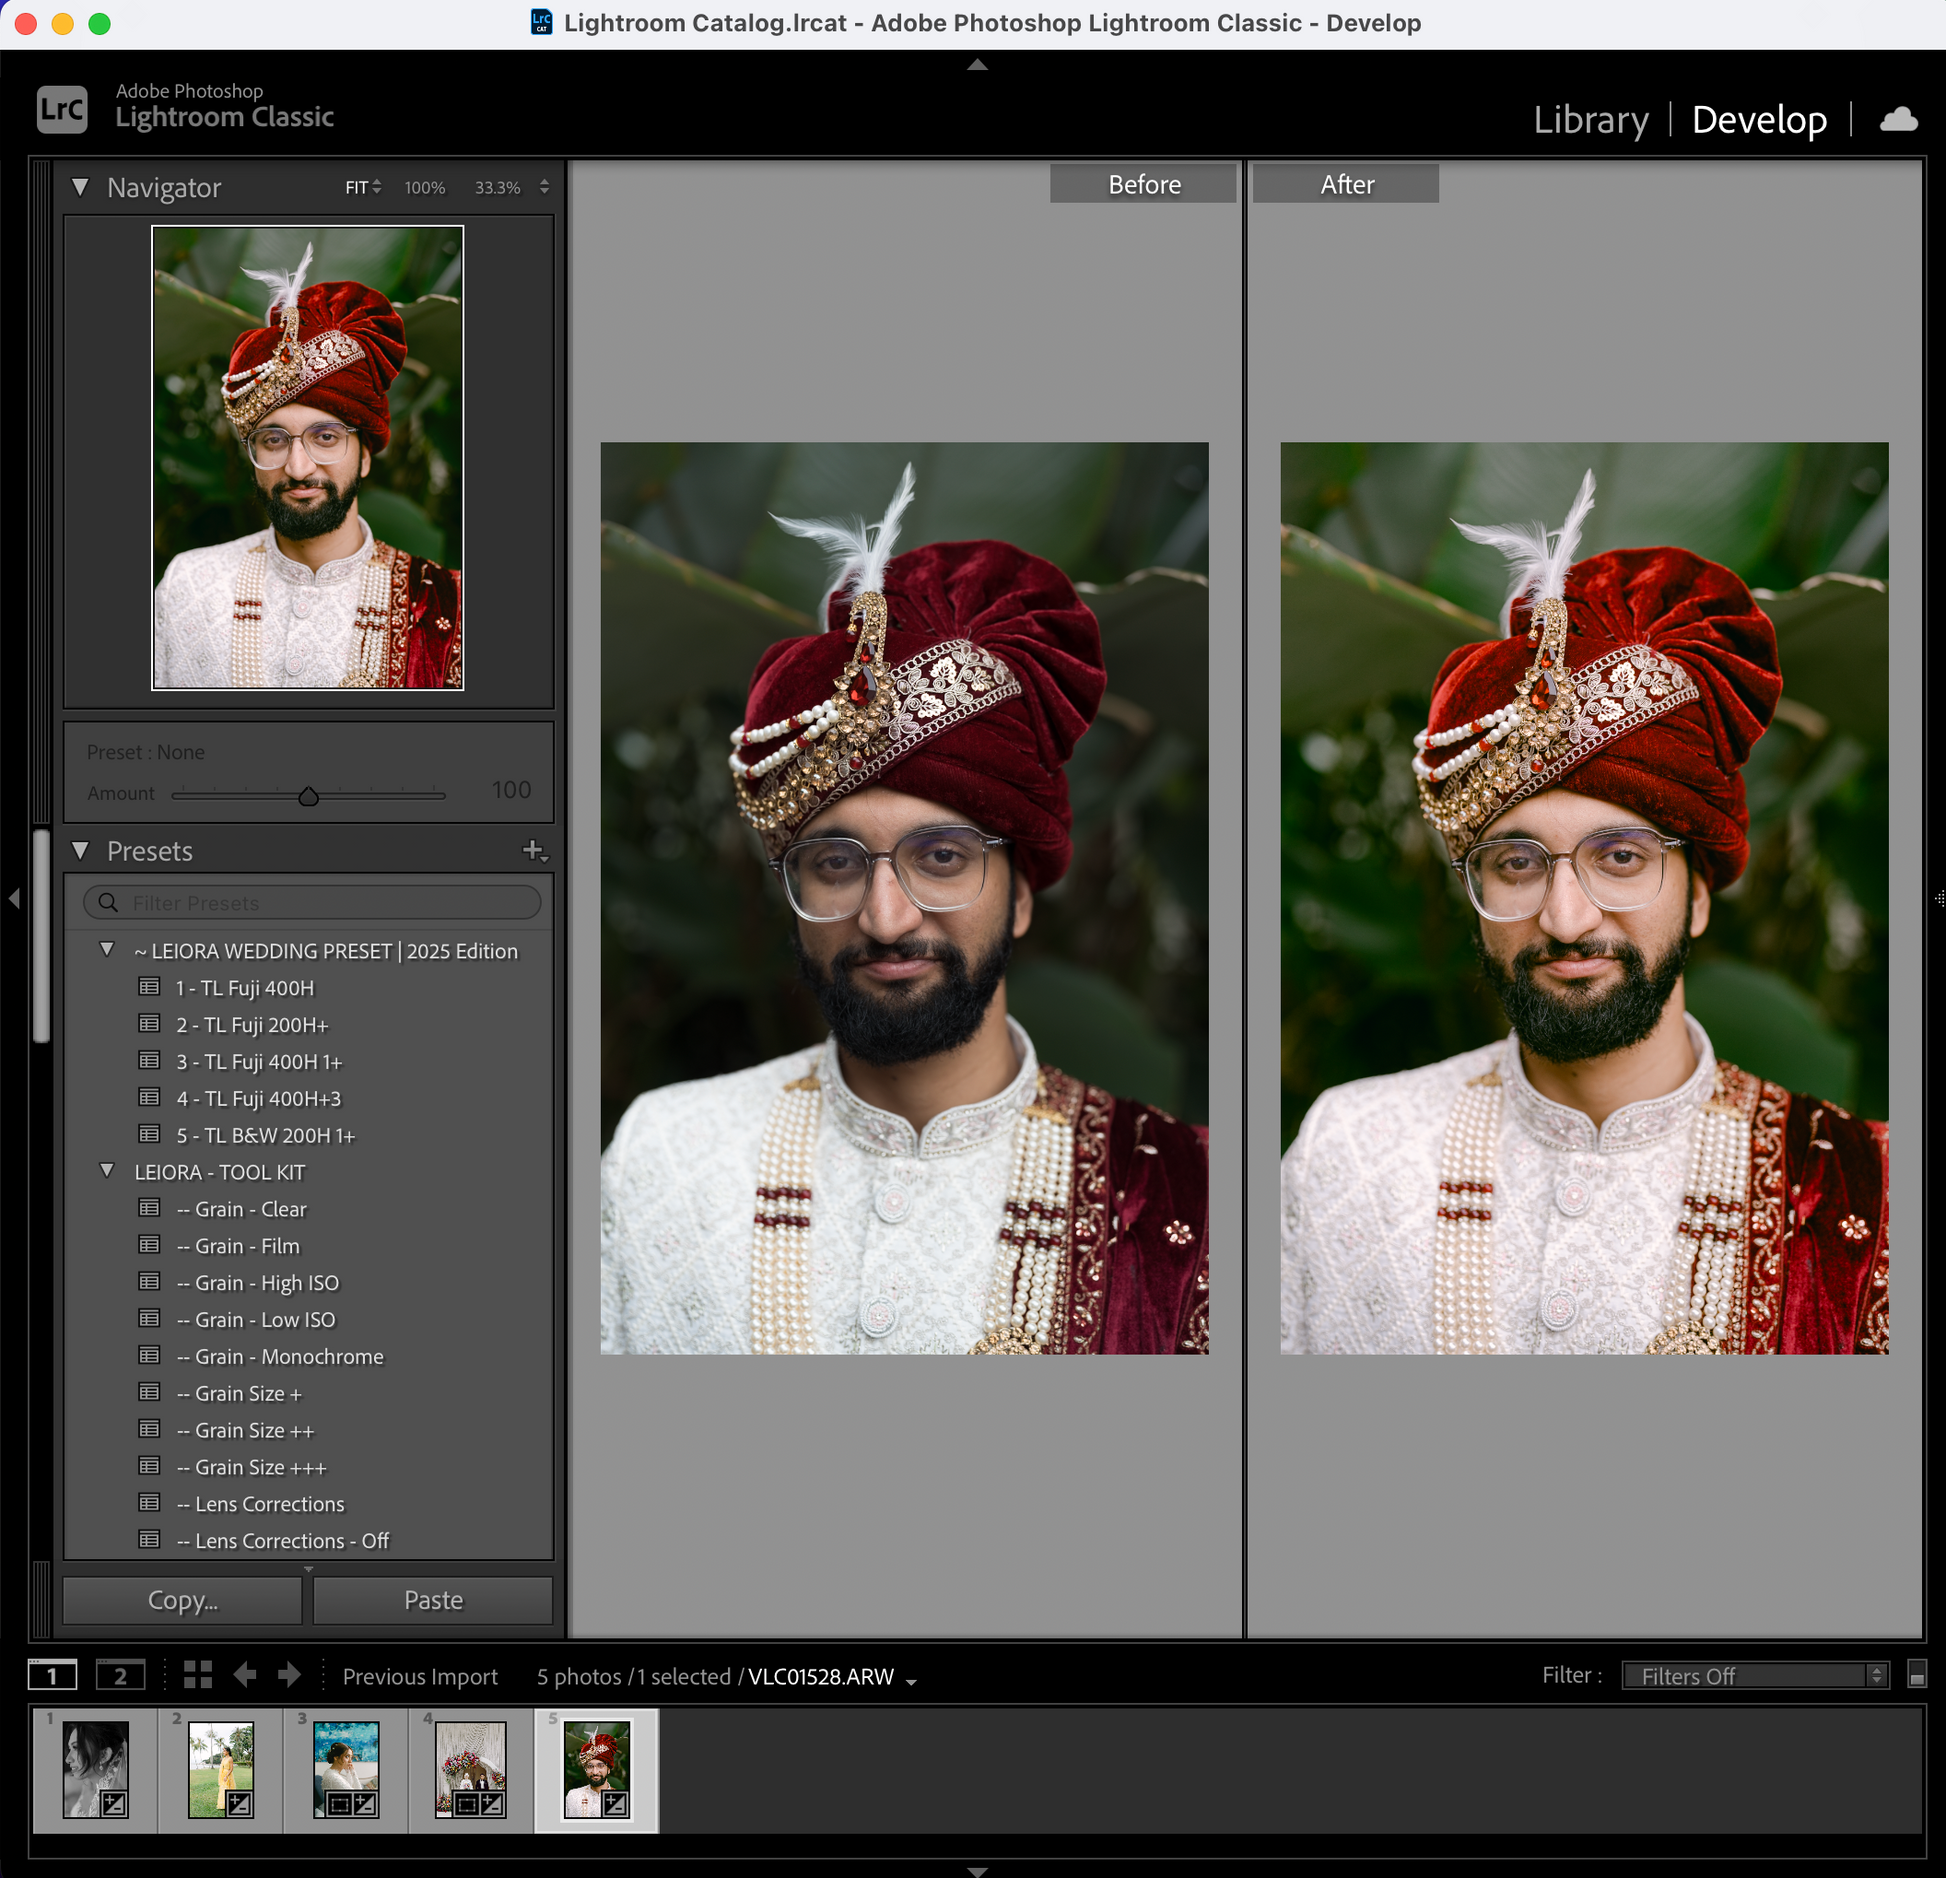
Task: Collapse the Navigator panel
Action: (81, 187)
